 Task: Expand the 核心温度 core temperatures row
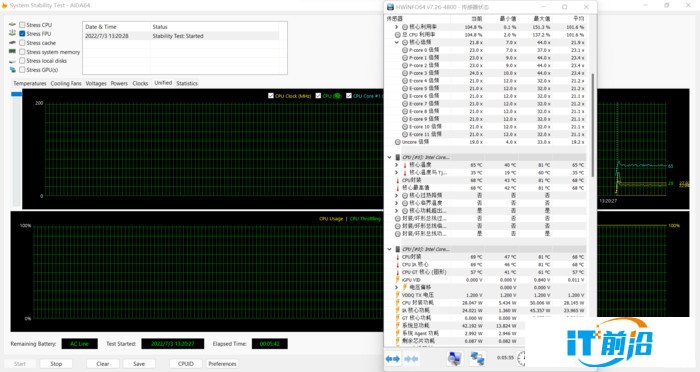point(396,165)
